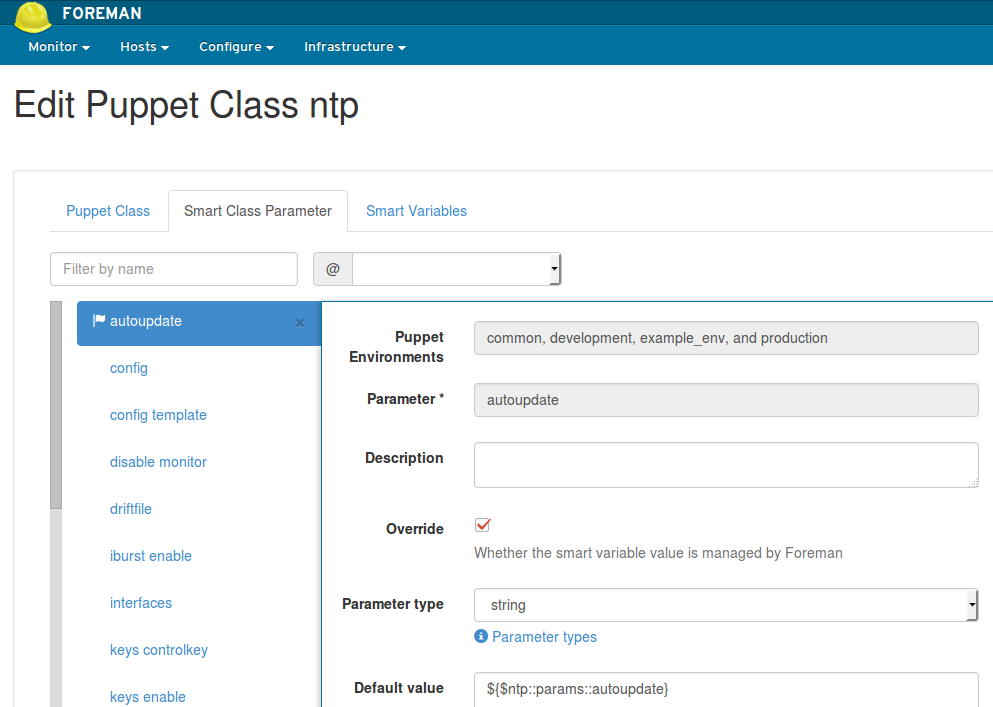Expand the Infrastructure menu
Image resolution: width=993 pixels, height=707 pixels.
tap(355, 47)
